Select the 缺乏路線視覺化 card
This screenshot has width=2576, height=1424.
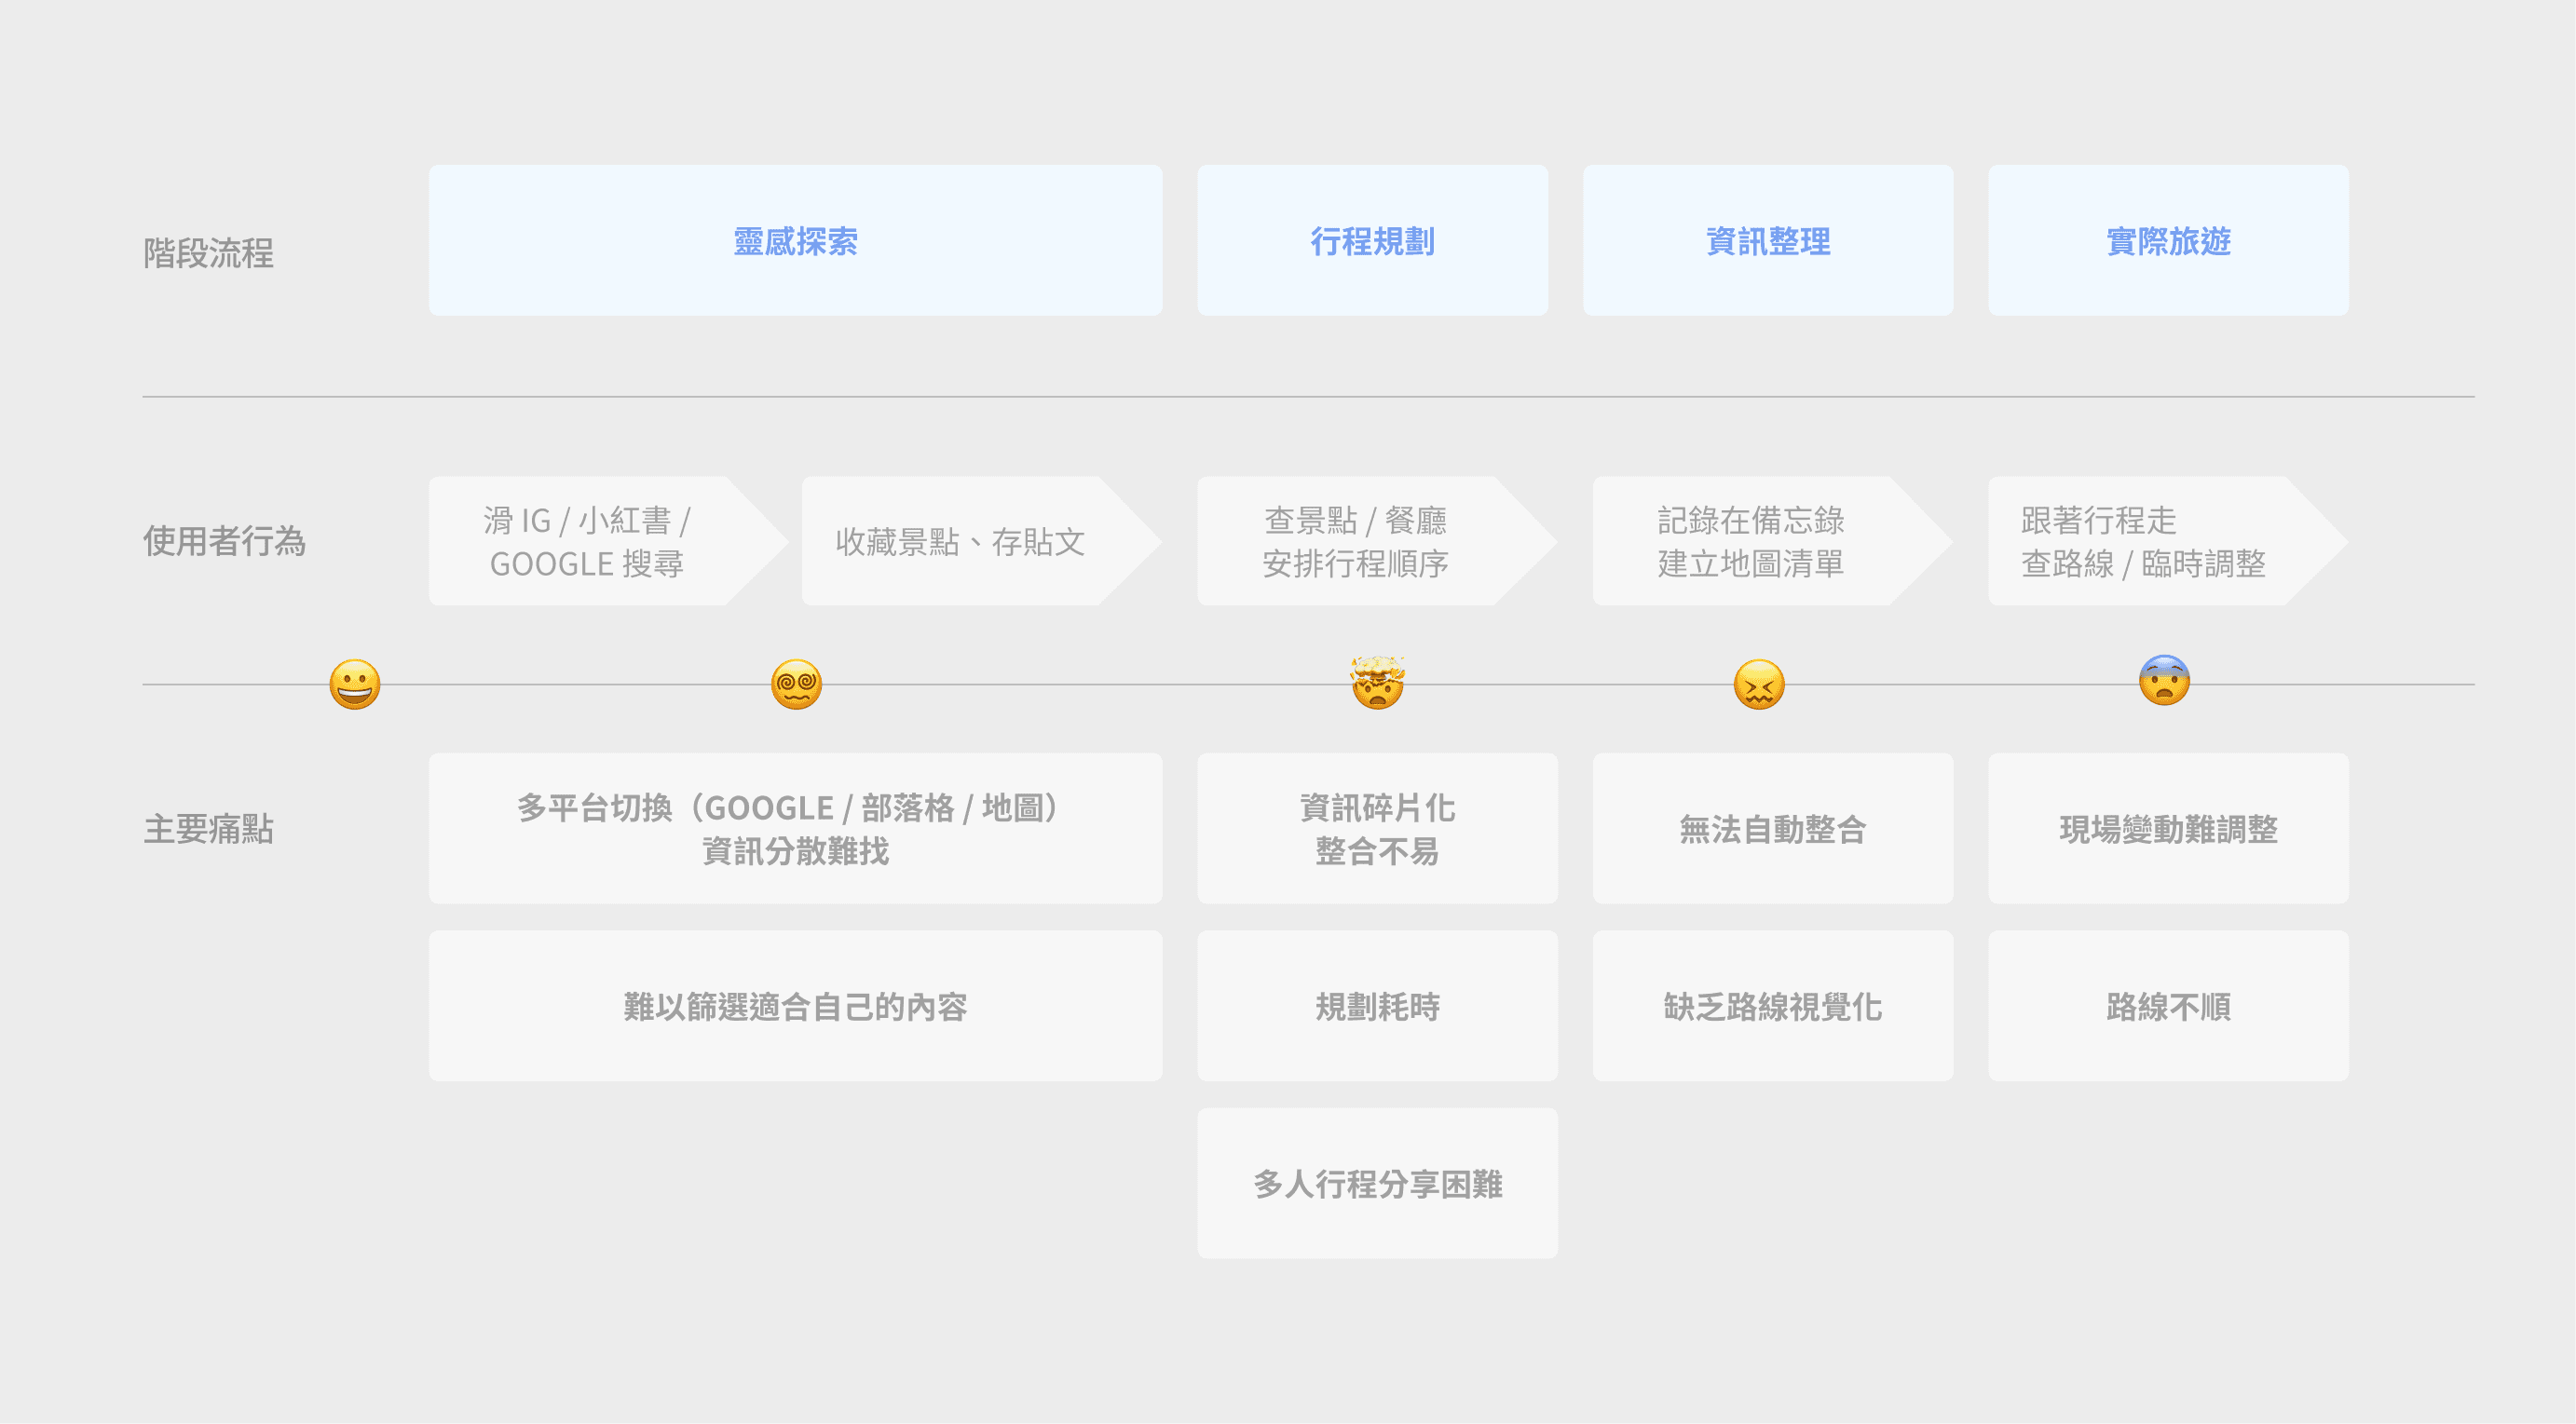1772,1006
